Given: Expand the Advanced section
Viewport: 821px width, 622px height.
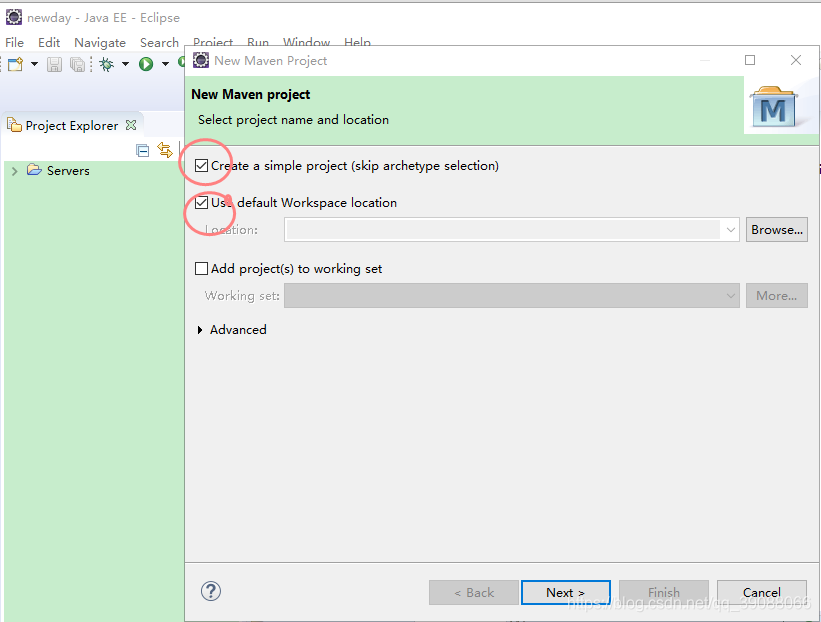Looking at the screenshot, I should pyautogui.click(x=200, y=330).
